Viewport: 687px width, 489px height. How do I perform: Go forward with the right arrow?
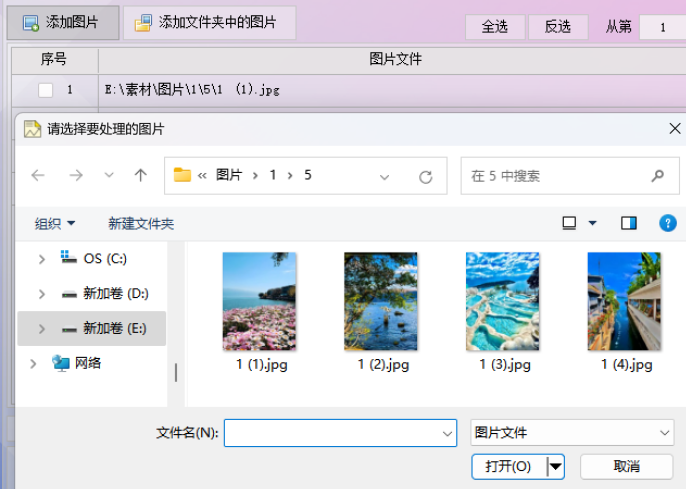(x=76, y=176)
